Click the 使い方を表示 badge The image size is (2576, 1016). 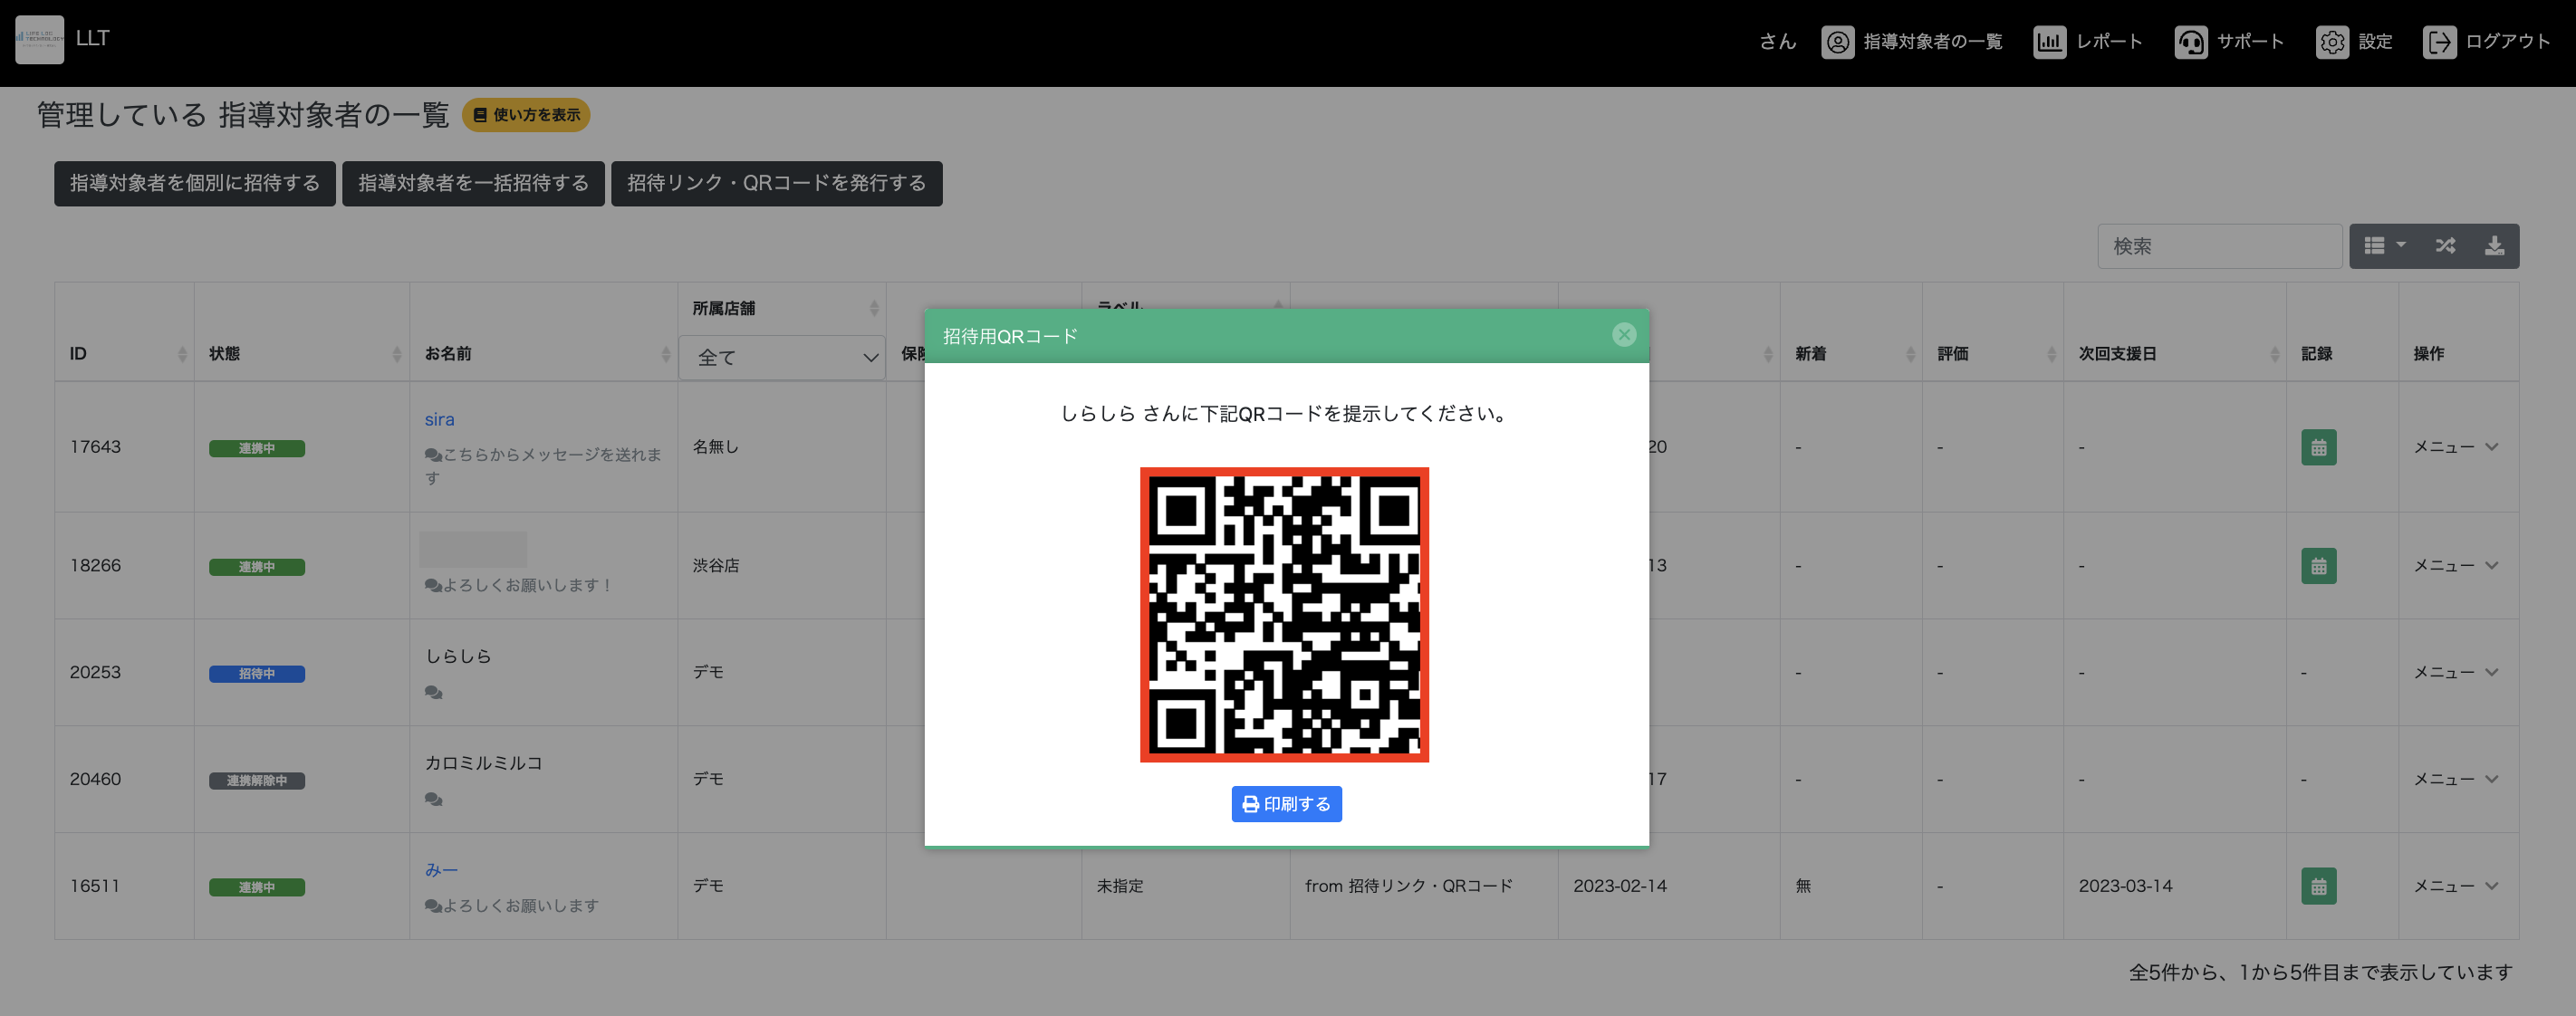[x=526, y=115]
